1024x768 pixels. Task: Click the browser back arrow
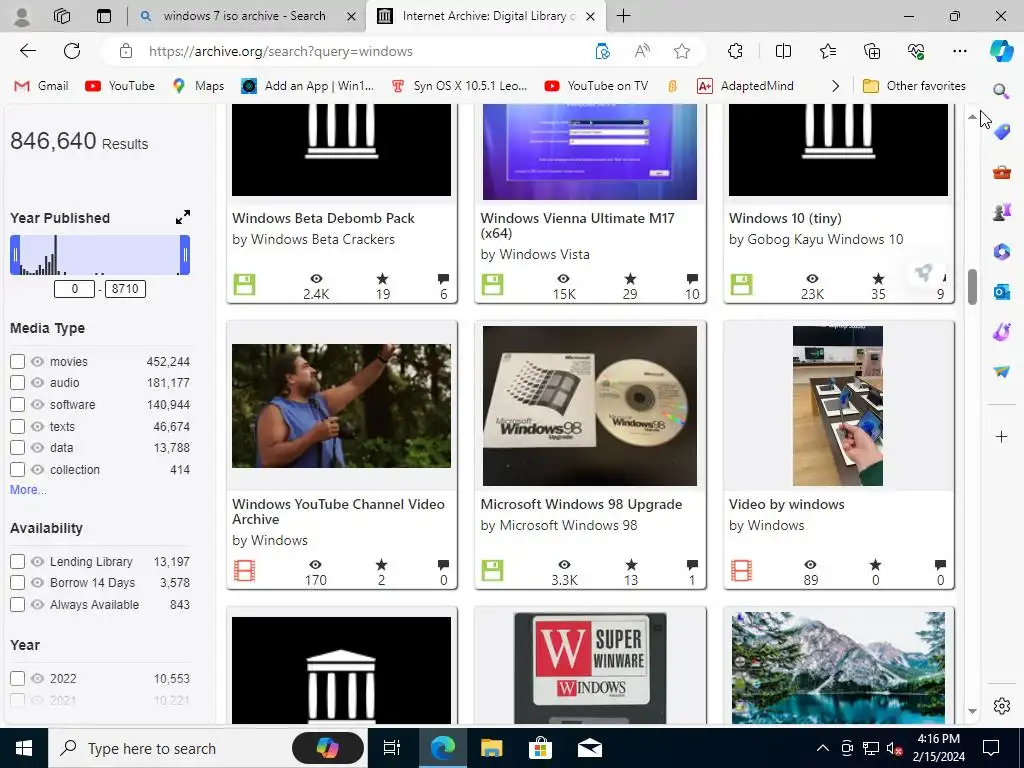point(27,51)
